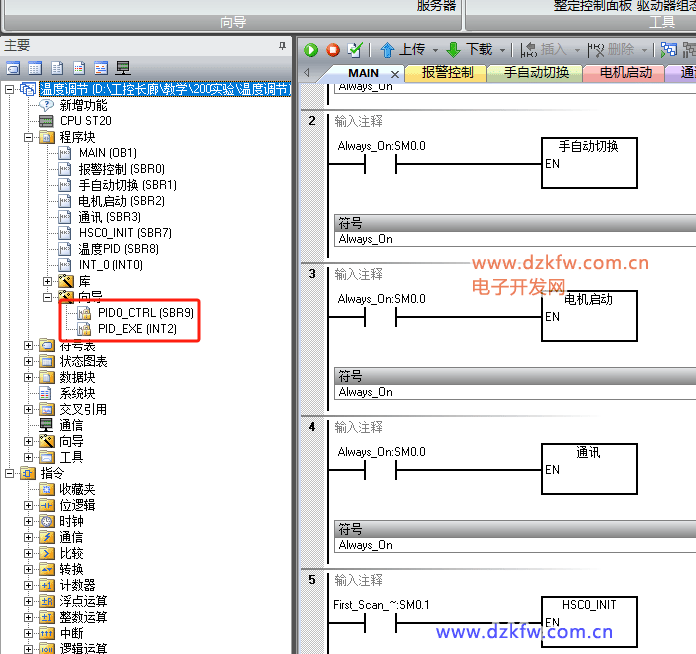Select PID0_CTRL (SBR9) in the wizard tree
This screenshot has height=654, width=696.
click(145, 313)
